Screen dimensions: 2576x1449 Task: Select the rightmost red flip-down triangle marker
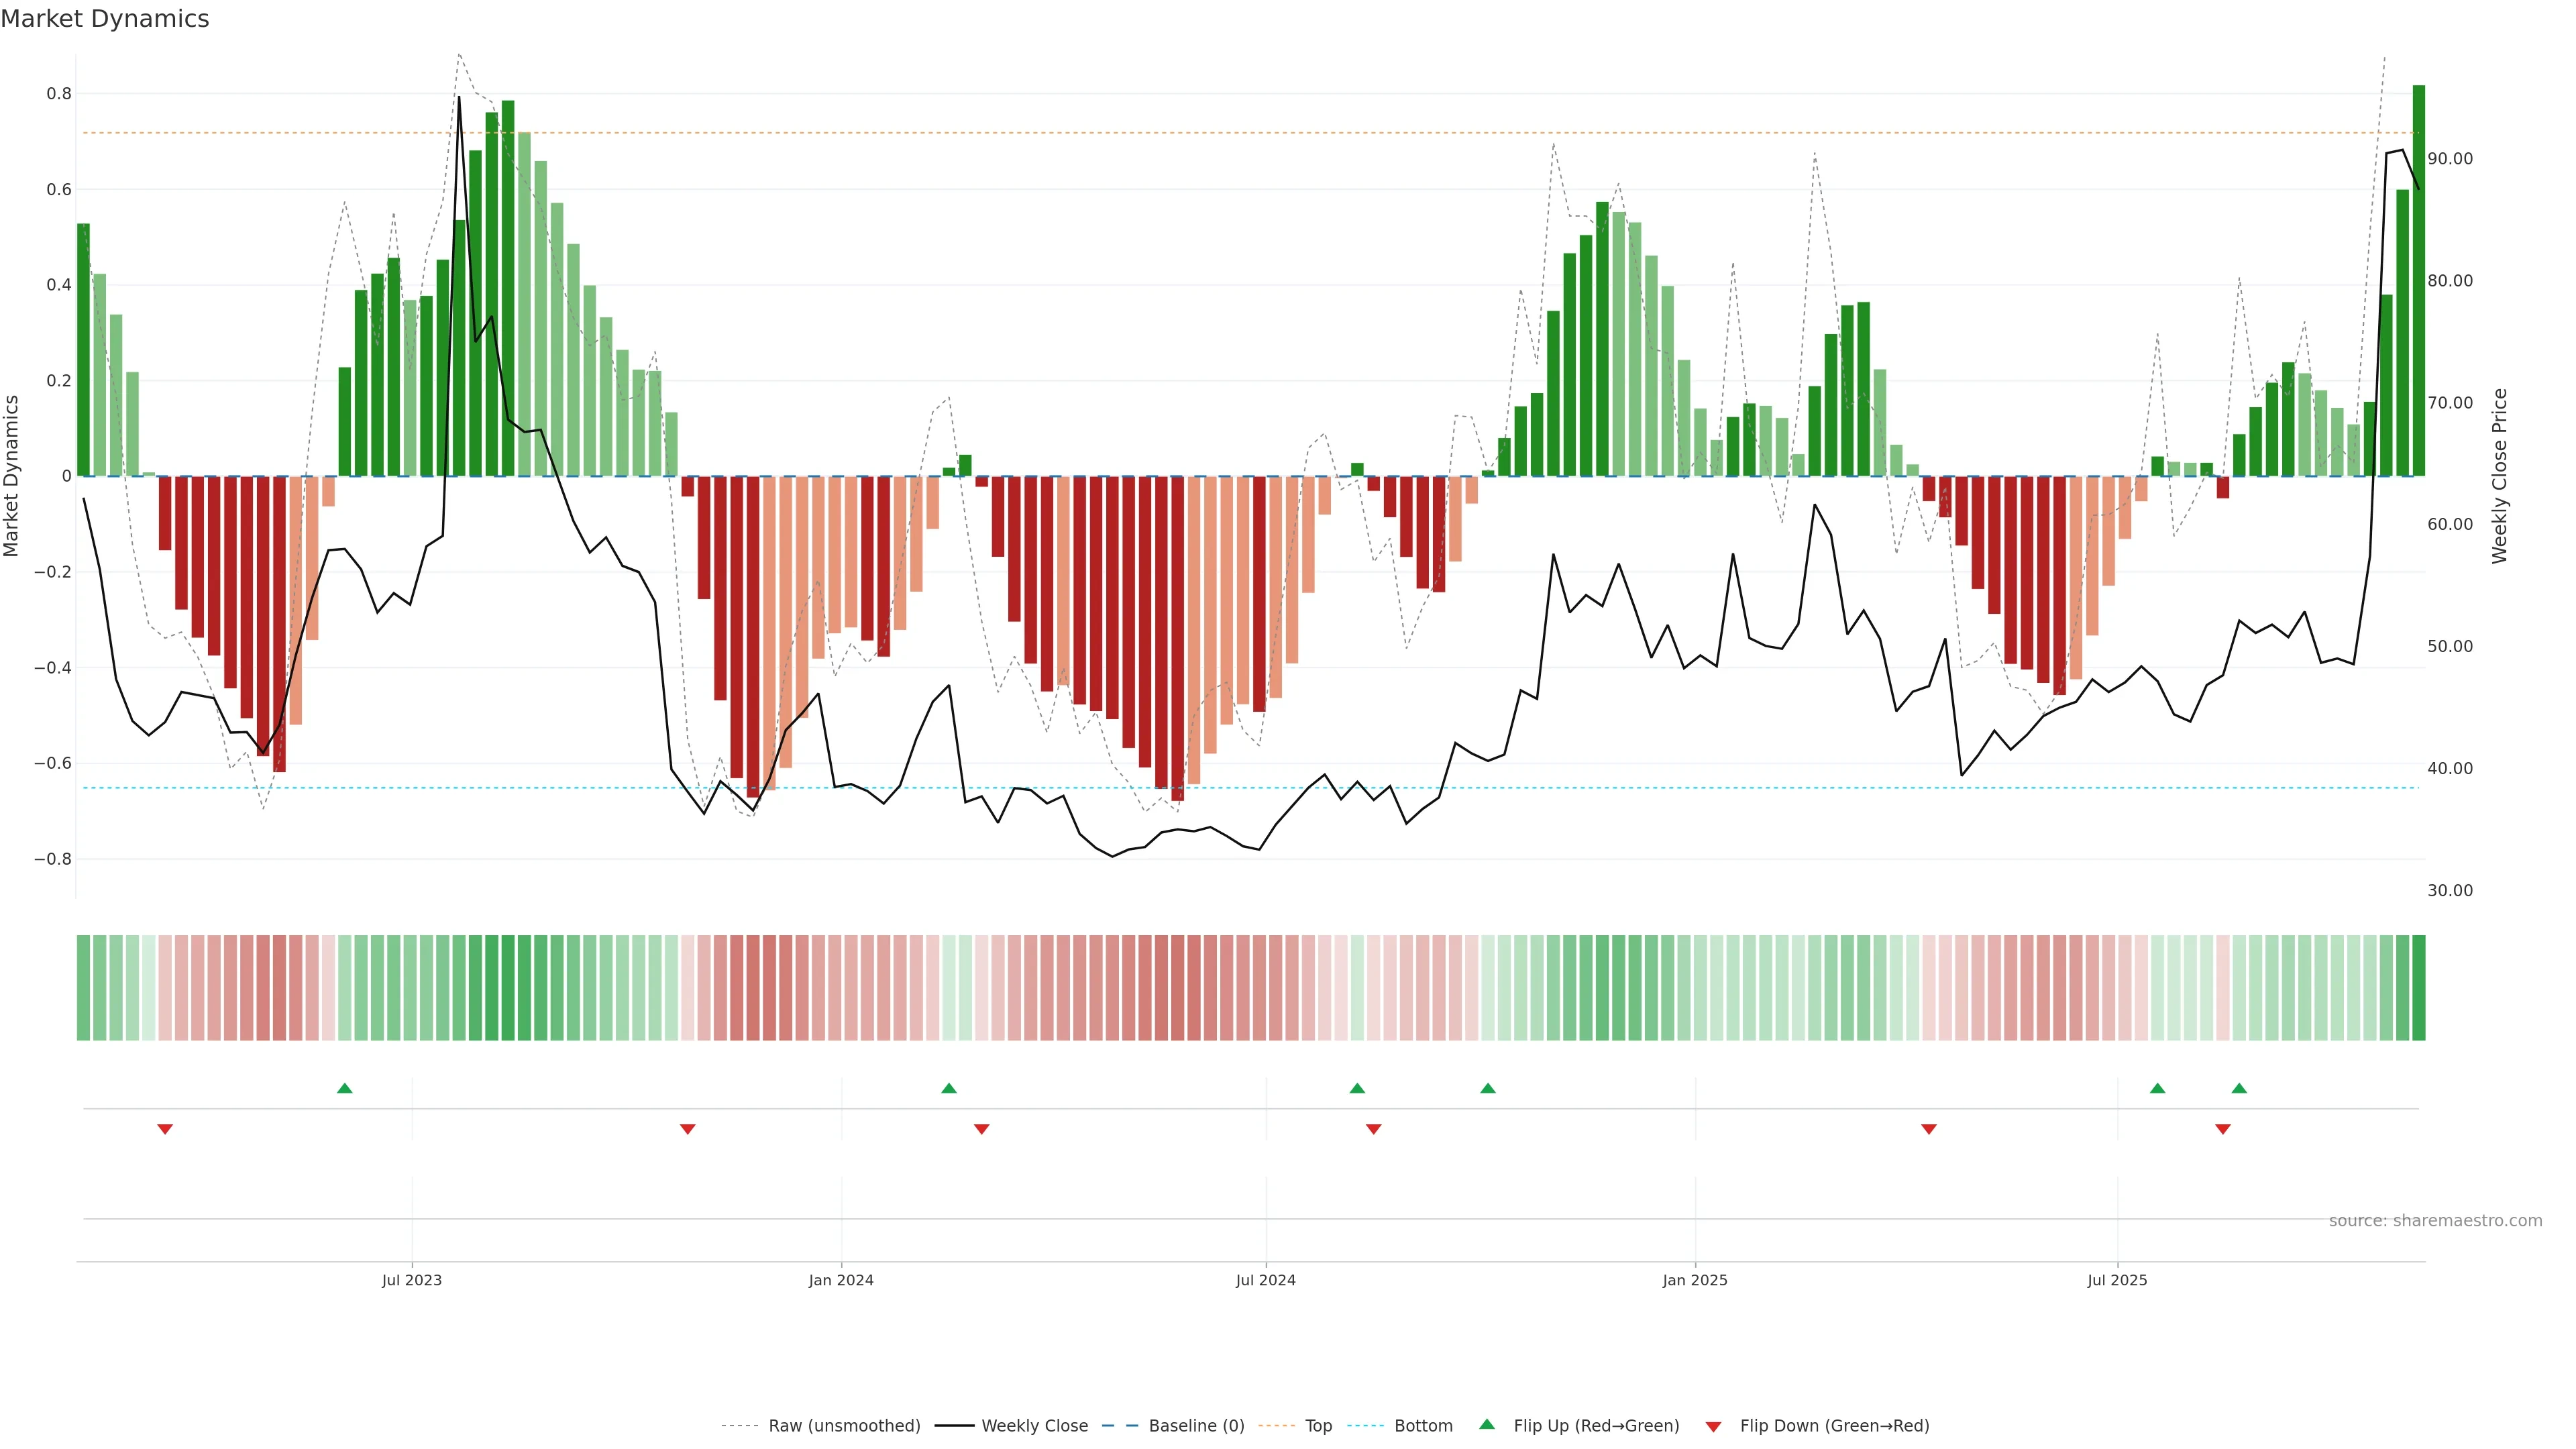click(x=2223, y=1129)
